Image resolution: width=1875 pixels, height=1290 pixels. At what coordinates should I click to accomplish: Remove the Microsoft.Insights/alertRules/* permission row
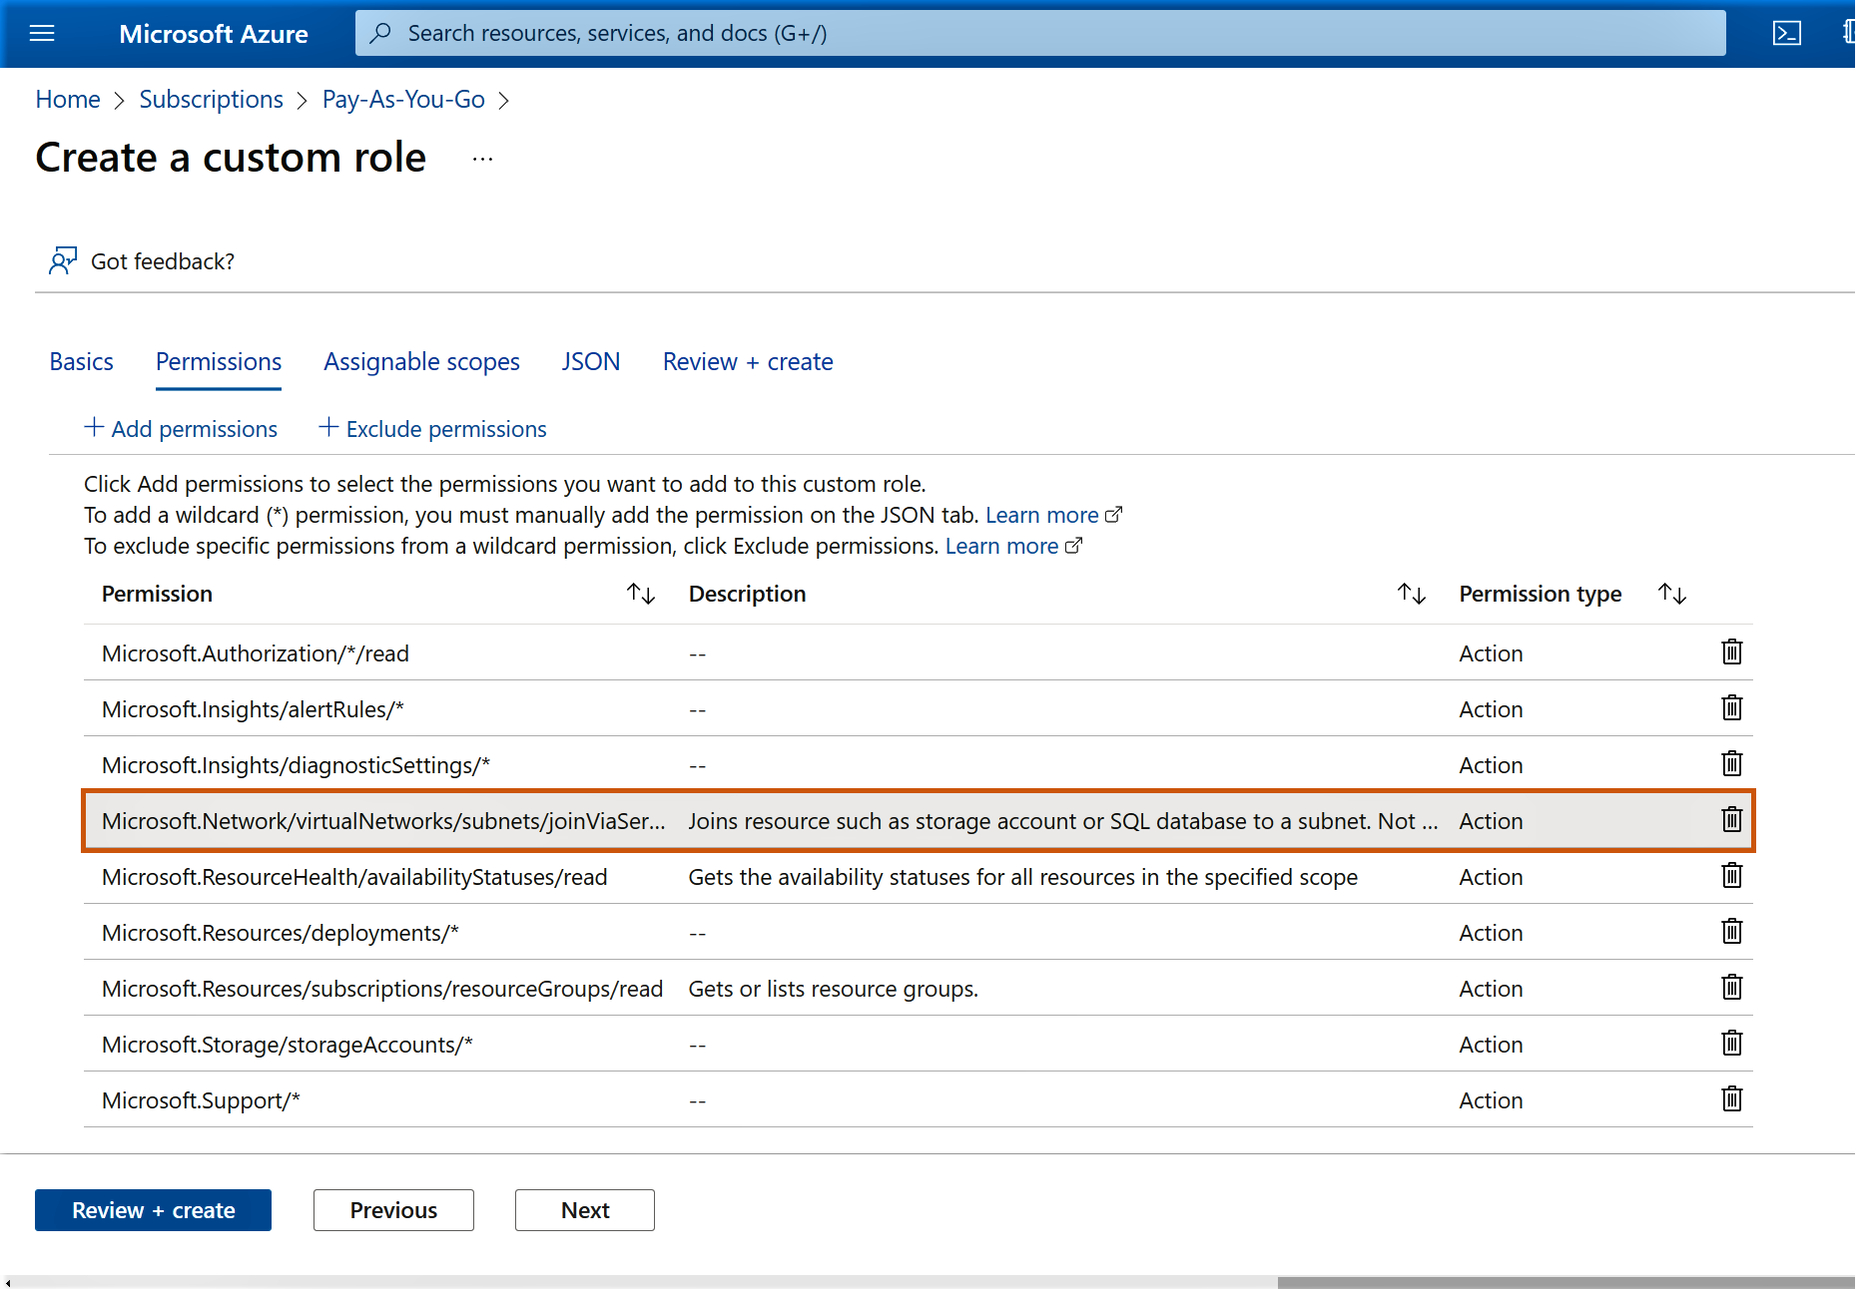(1731, 709)
